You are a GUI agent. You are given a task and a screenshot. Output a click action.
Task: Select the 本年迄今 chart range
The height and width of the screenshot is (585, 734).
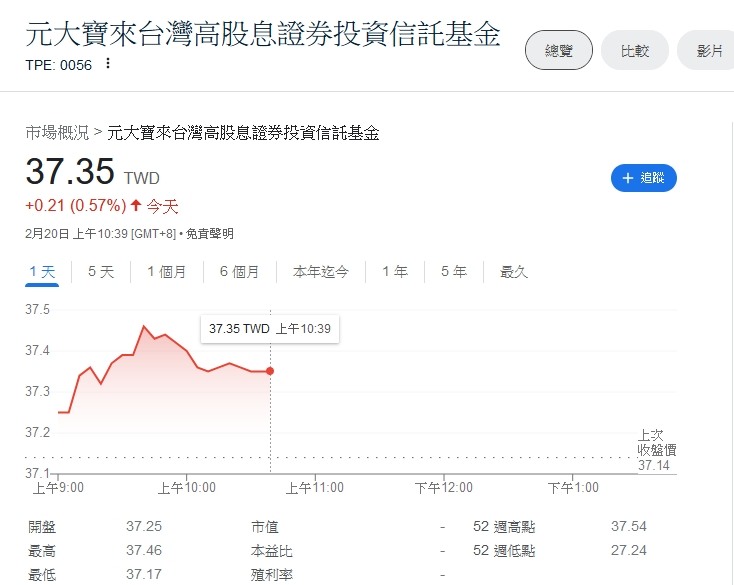pyautogui.click(x=321, y=271)
